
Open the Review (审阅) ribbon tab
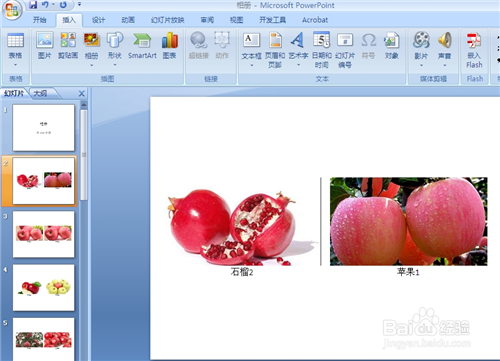click(x=207, y=20)
